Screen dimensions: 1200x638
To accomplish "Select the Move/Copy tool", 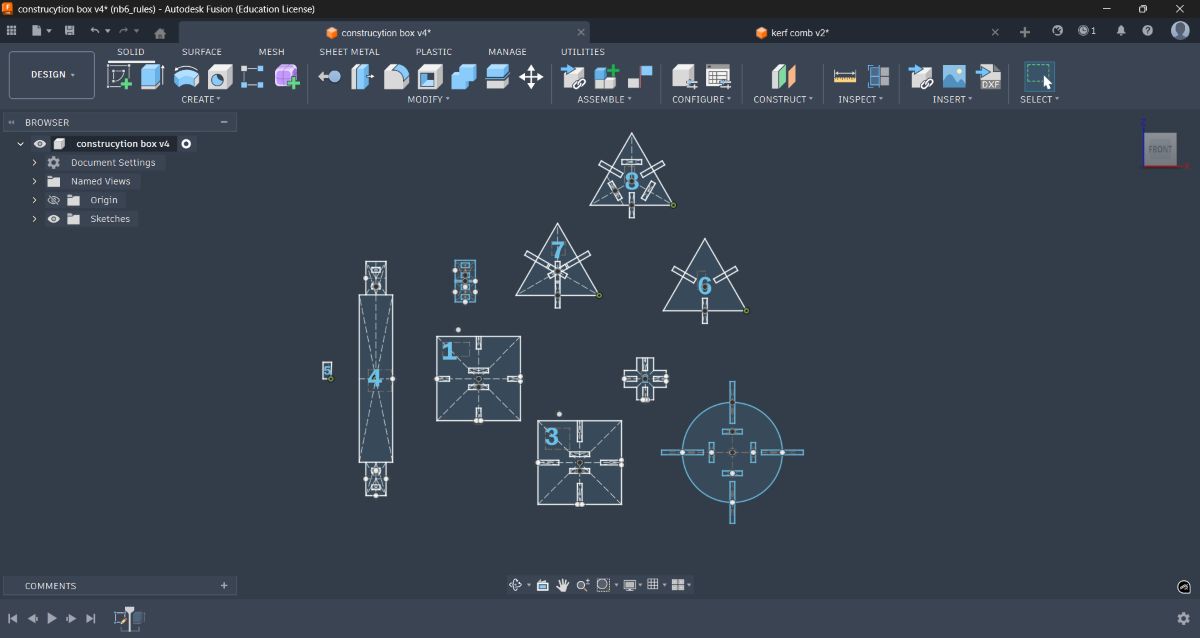I will (x=531, y=76).
